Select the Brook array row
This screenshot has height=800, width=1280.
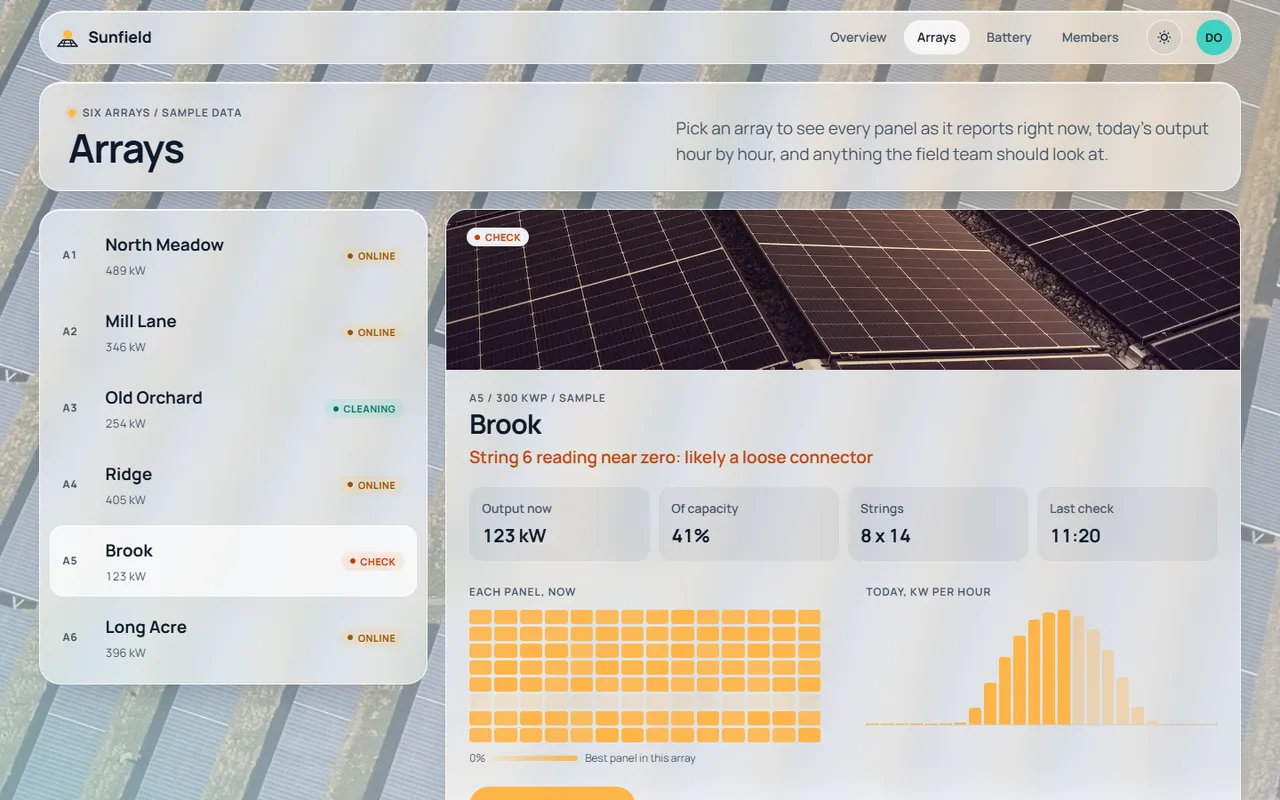(233, 562)
